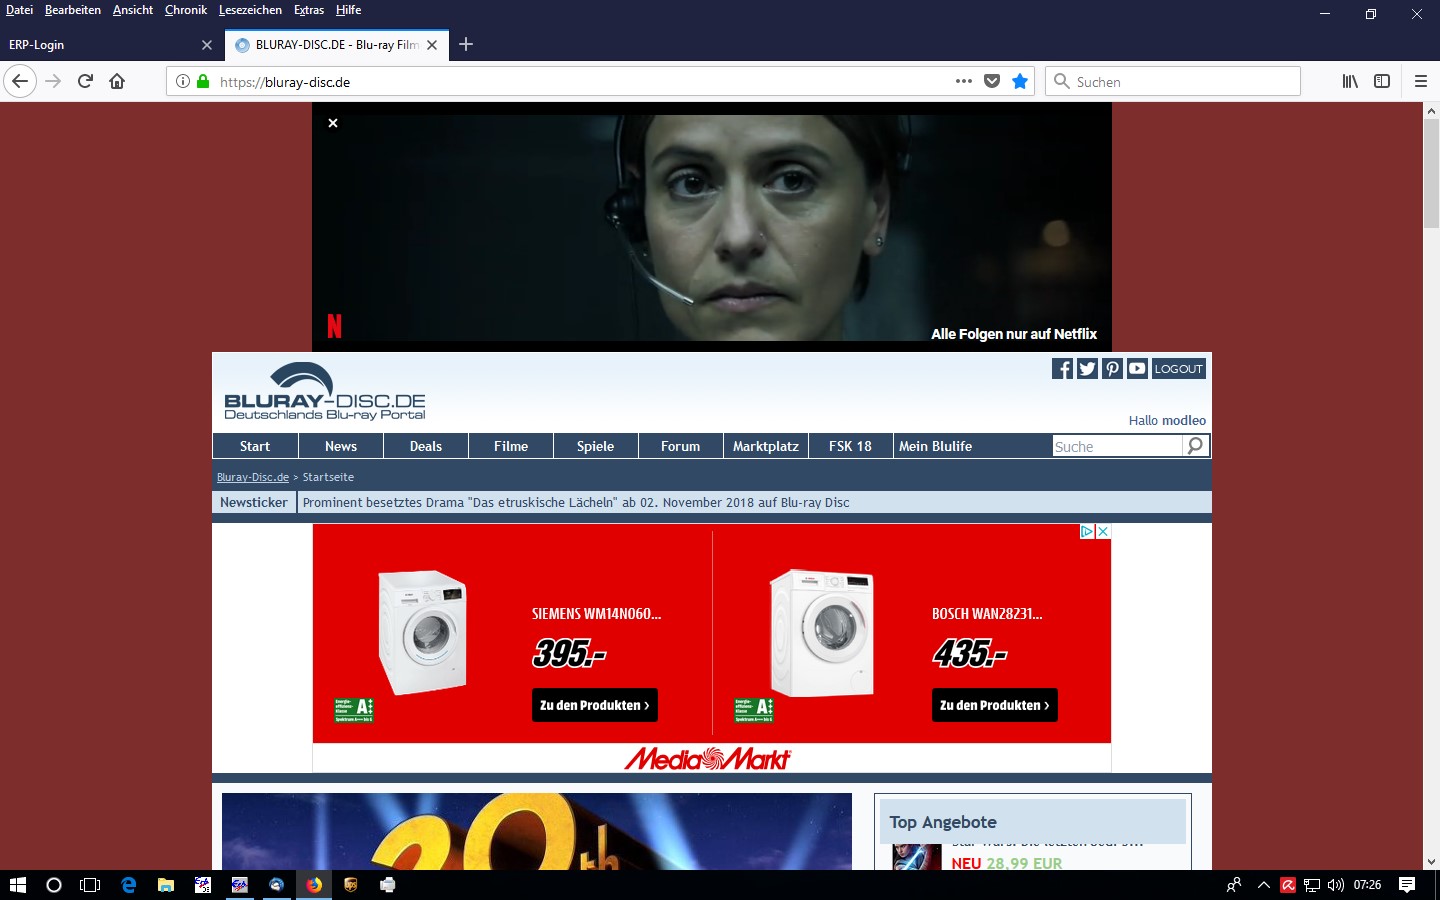Open the FSK 18 navigation item
1440x900 pixels.
pyautogui.click(x=851, y=446)
